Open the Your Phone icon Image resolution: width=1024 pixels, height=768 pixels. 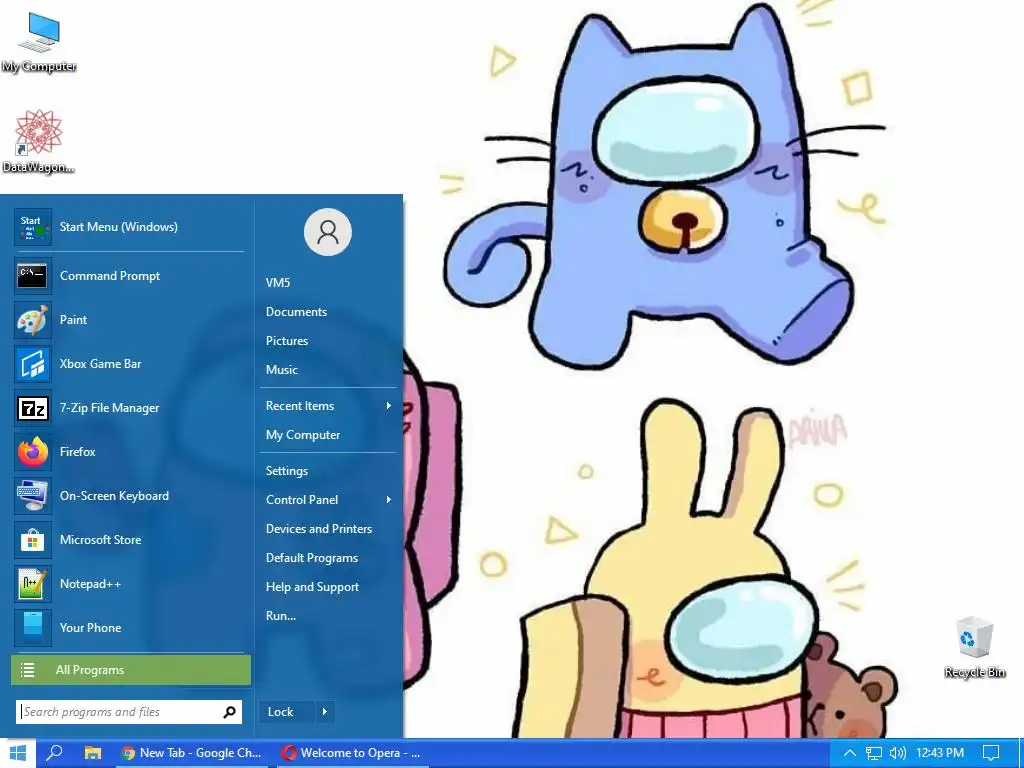click(x=33, y=628)
